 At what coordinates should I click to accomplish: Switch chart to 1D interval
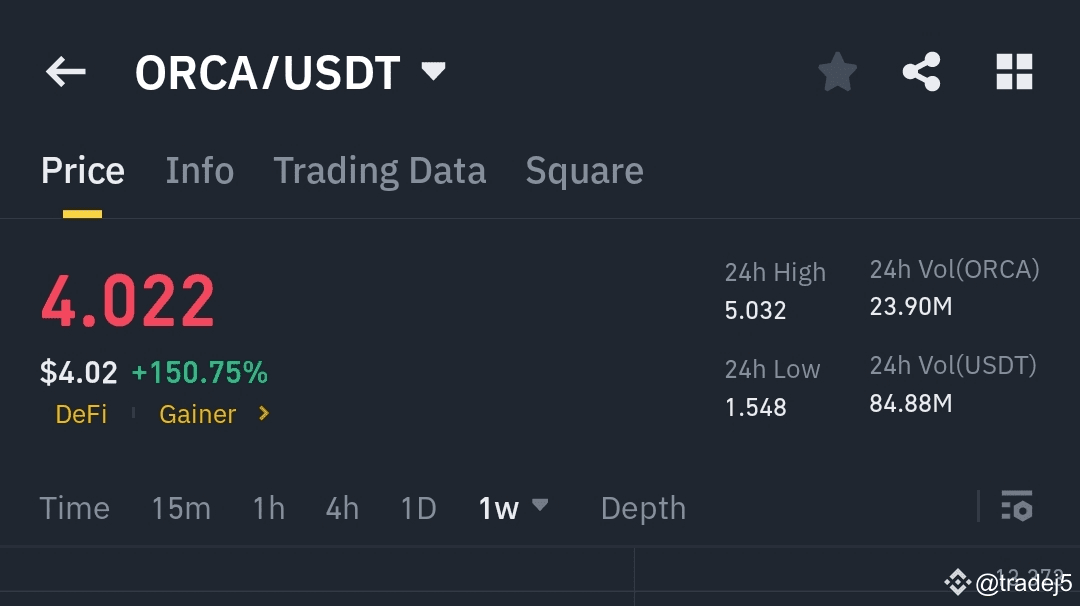click(x=418, y=508)
